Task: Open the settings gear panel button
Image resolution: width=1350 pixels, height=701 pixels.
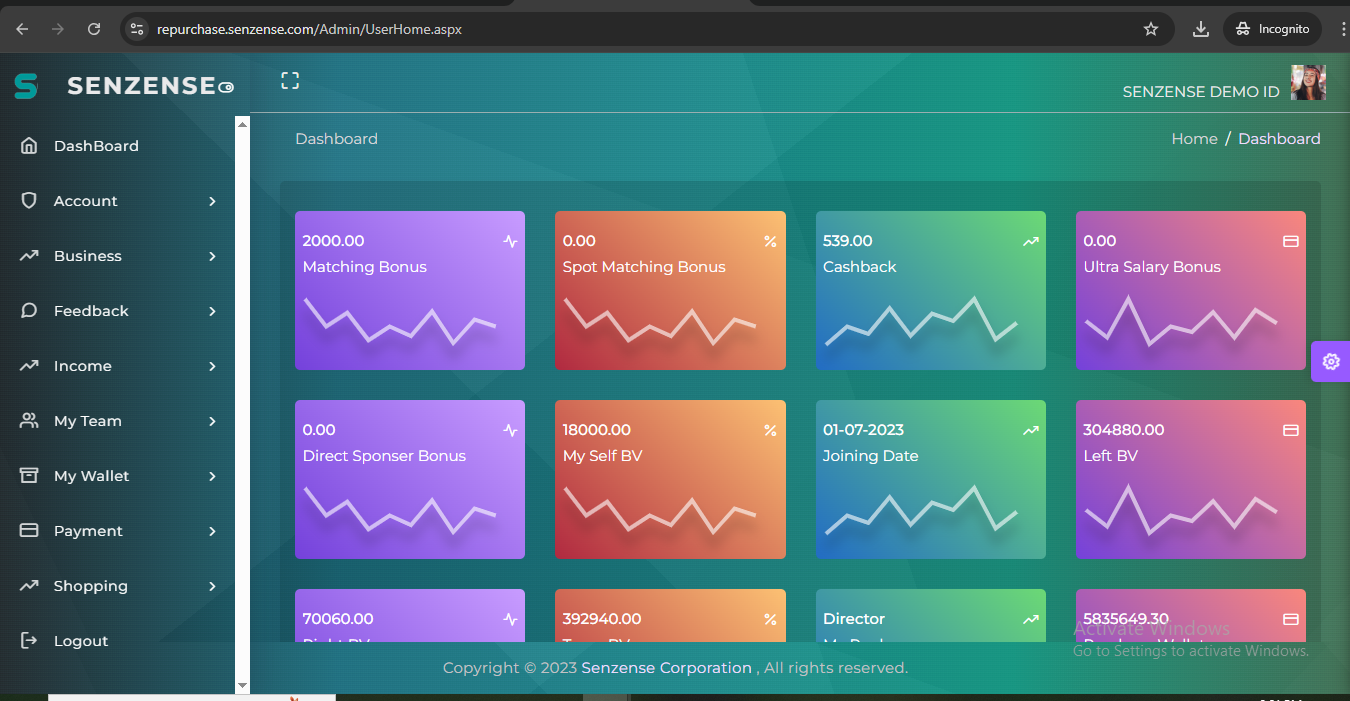Action: (x=1331, y=361)
